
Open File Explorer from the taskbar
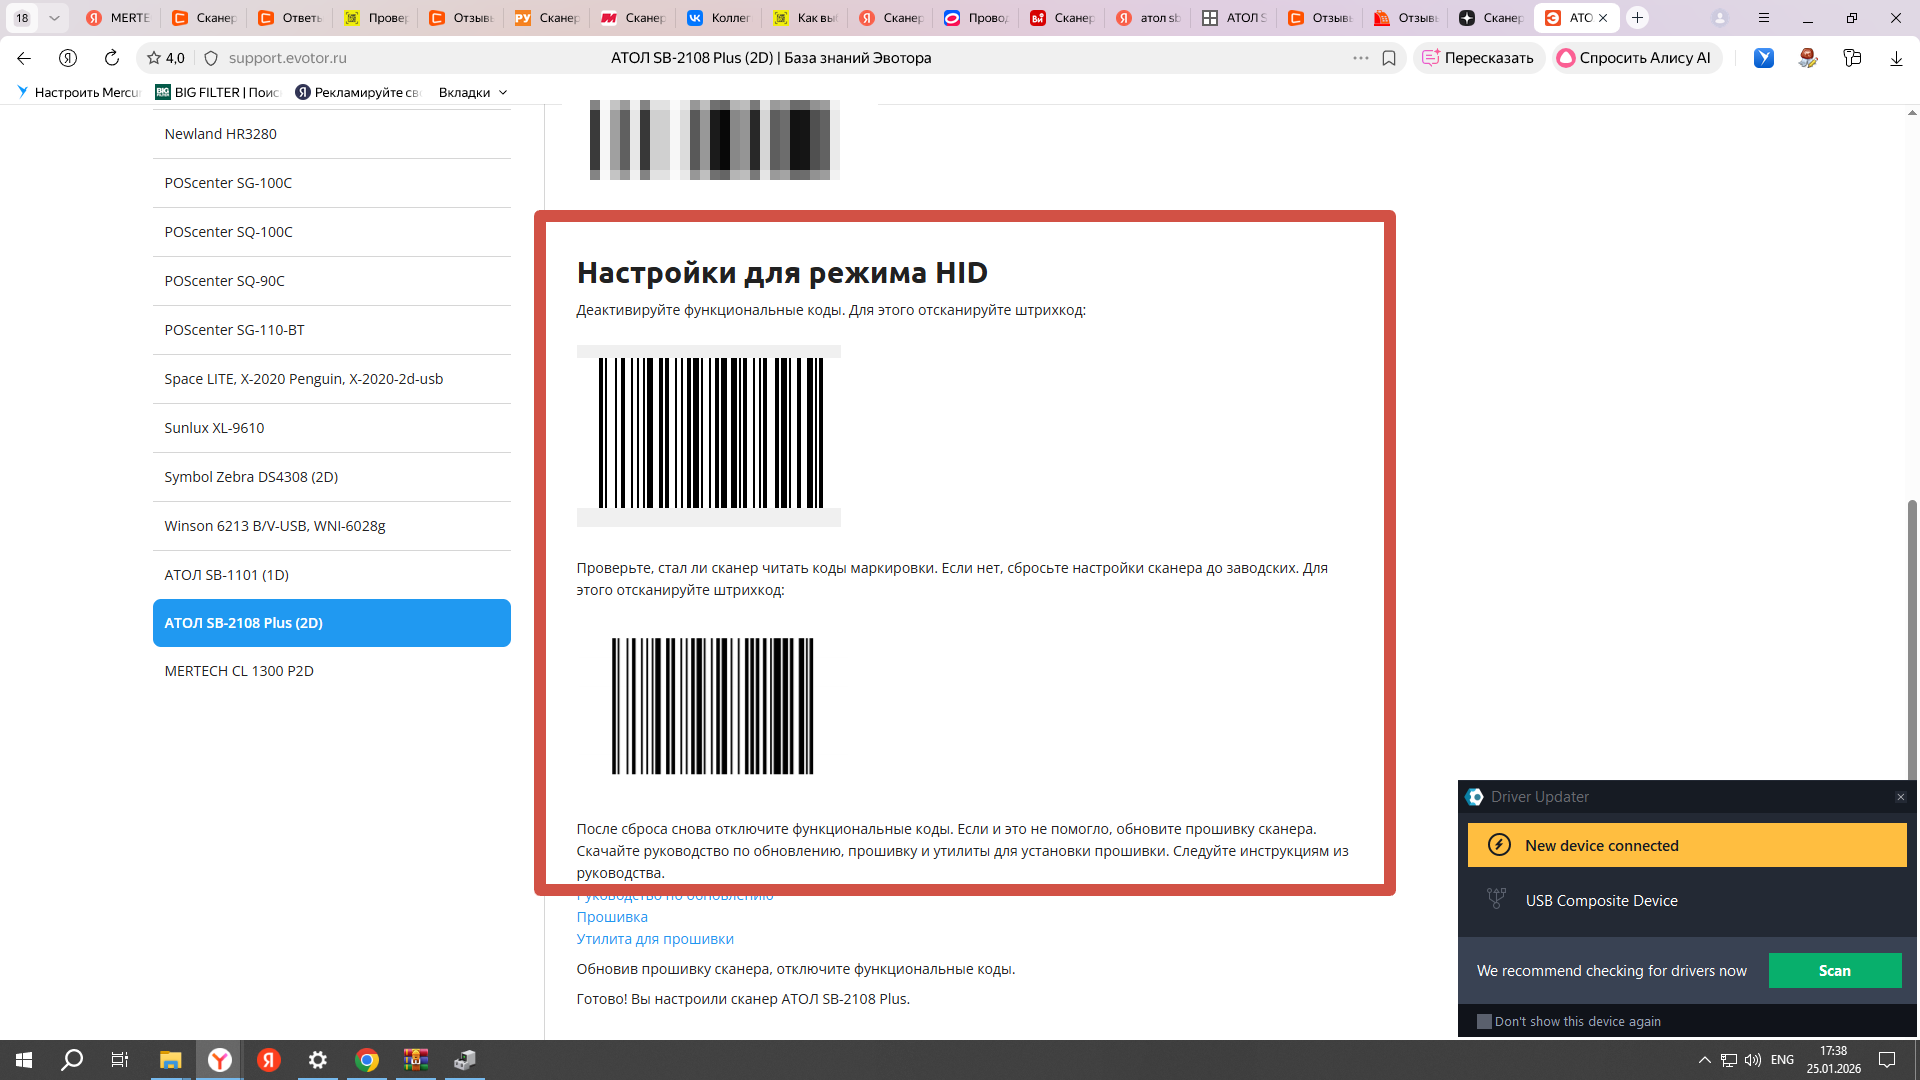(x=170, y=1060)
